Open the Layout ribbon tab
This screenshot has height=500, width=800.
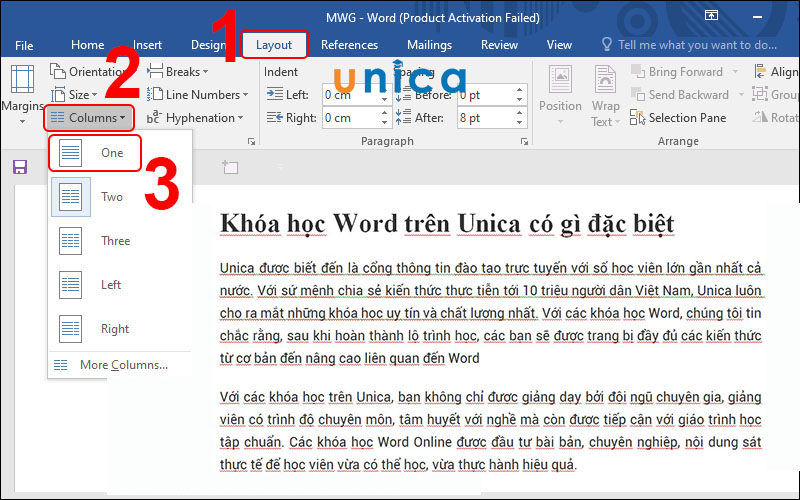click(274, 45)
